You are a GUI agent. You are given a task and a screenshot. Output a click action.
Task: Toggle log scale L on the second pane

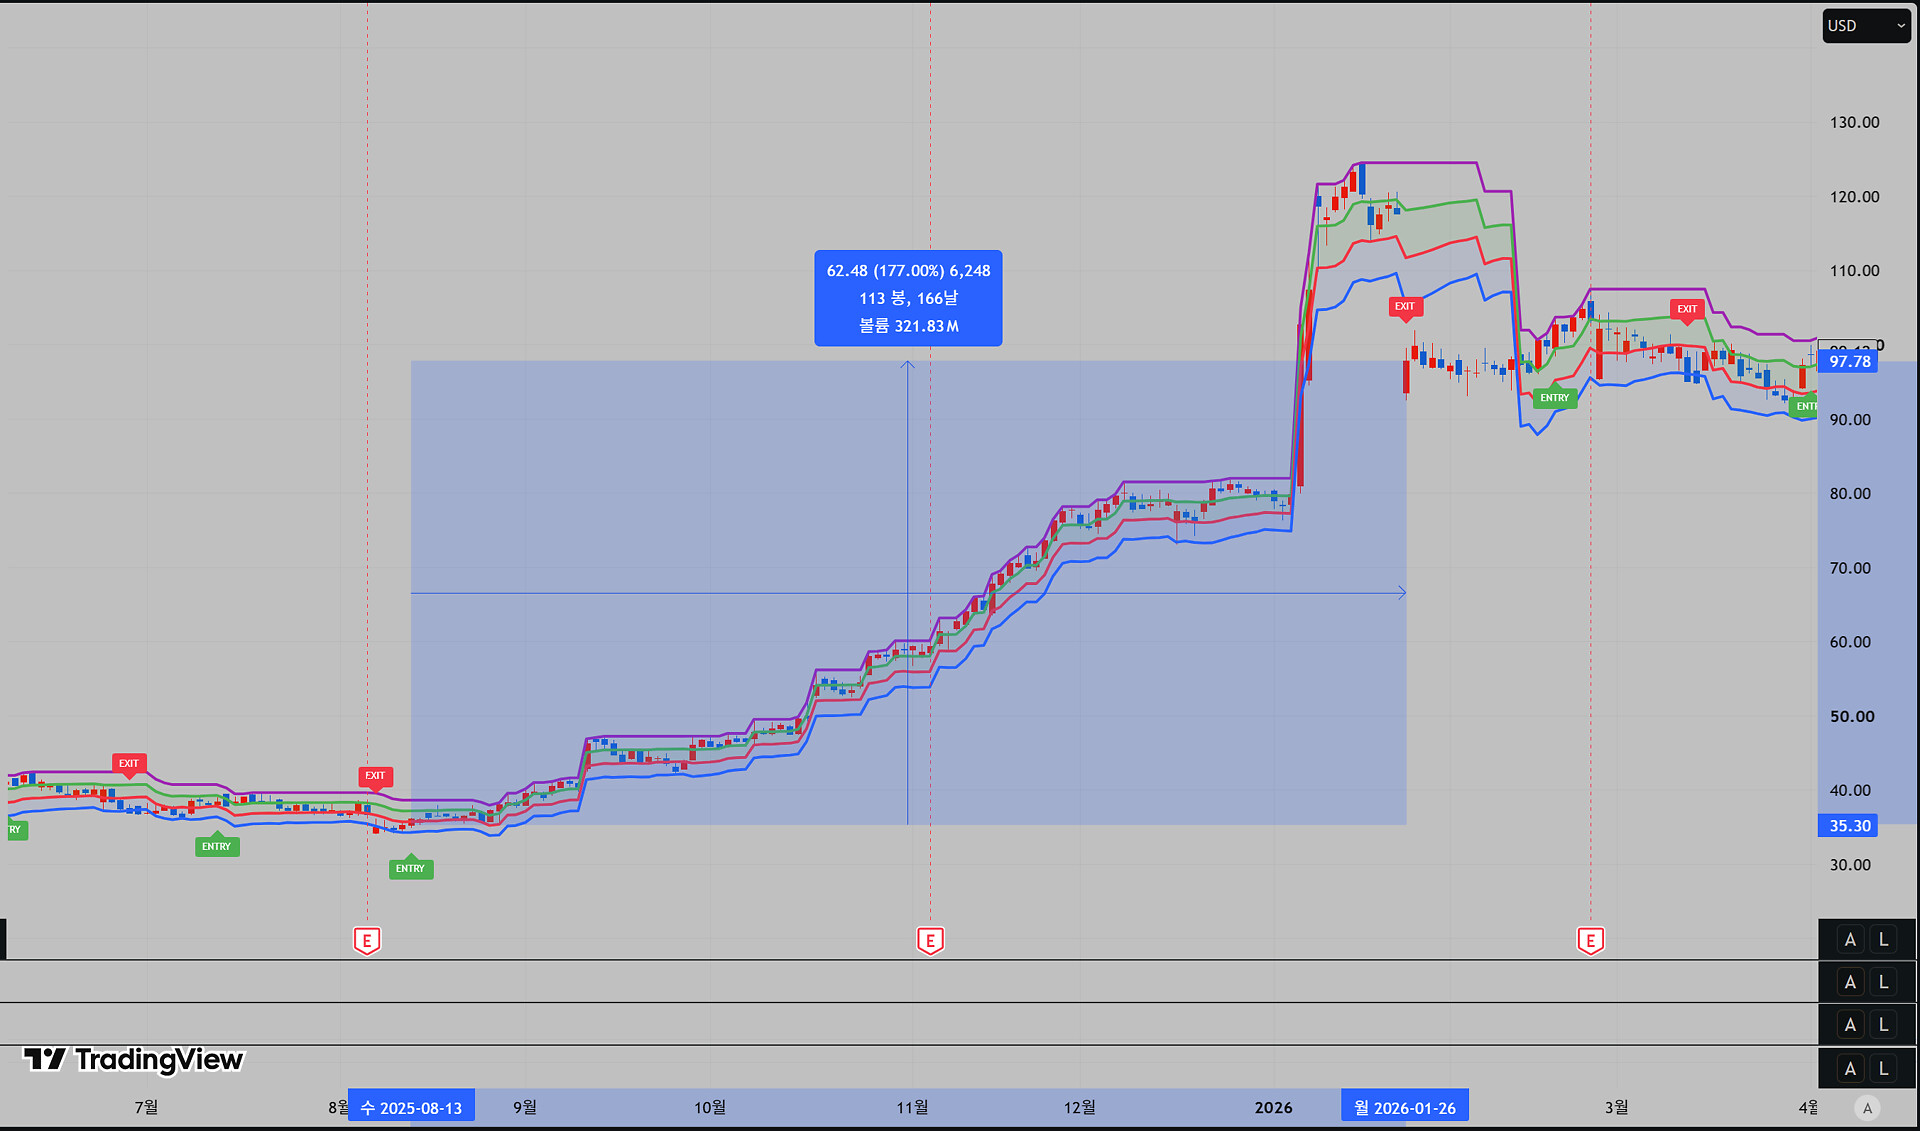1884,982
